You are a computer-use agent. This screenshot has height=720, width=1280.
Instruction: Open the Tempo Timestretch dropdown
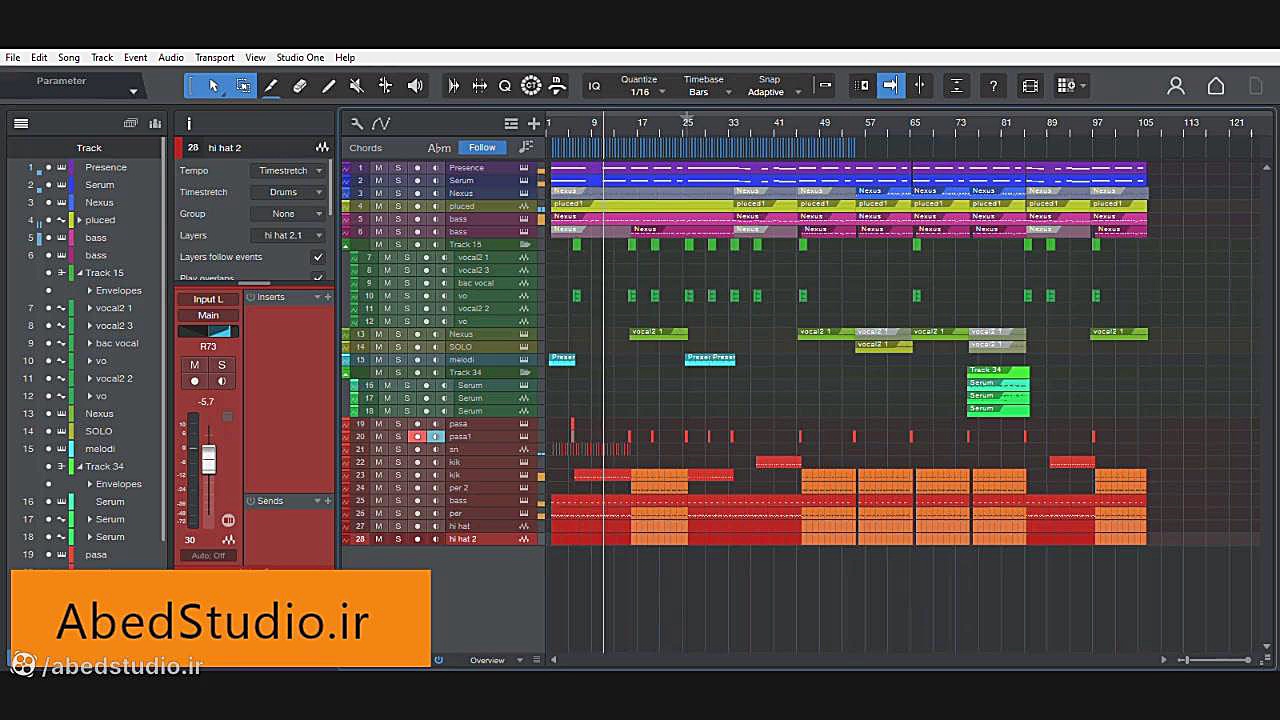[x=289, y=170]
